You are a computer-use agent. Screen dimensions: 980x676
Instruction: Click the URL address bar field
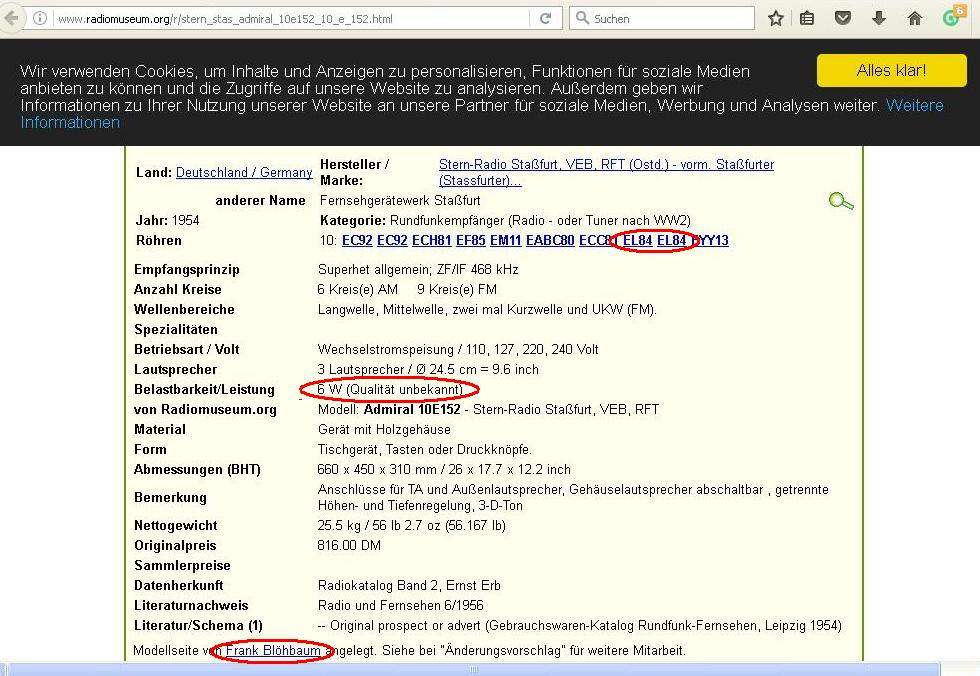(292, 19)
